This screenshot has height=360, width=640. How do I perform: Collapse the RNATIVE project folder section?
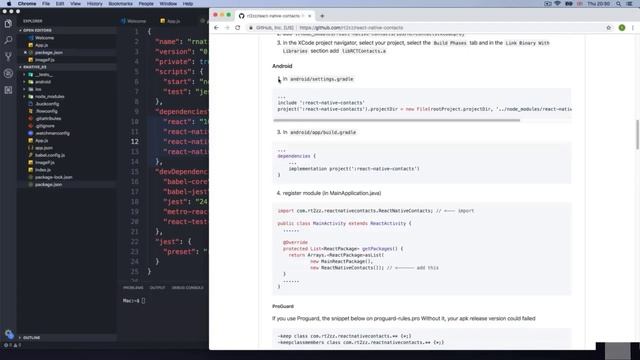35,67
